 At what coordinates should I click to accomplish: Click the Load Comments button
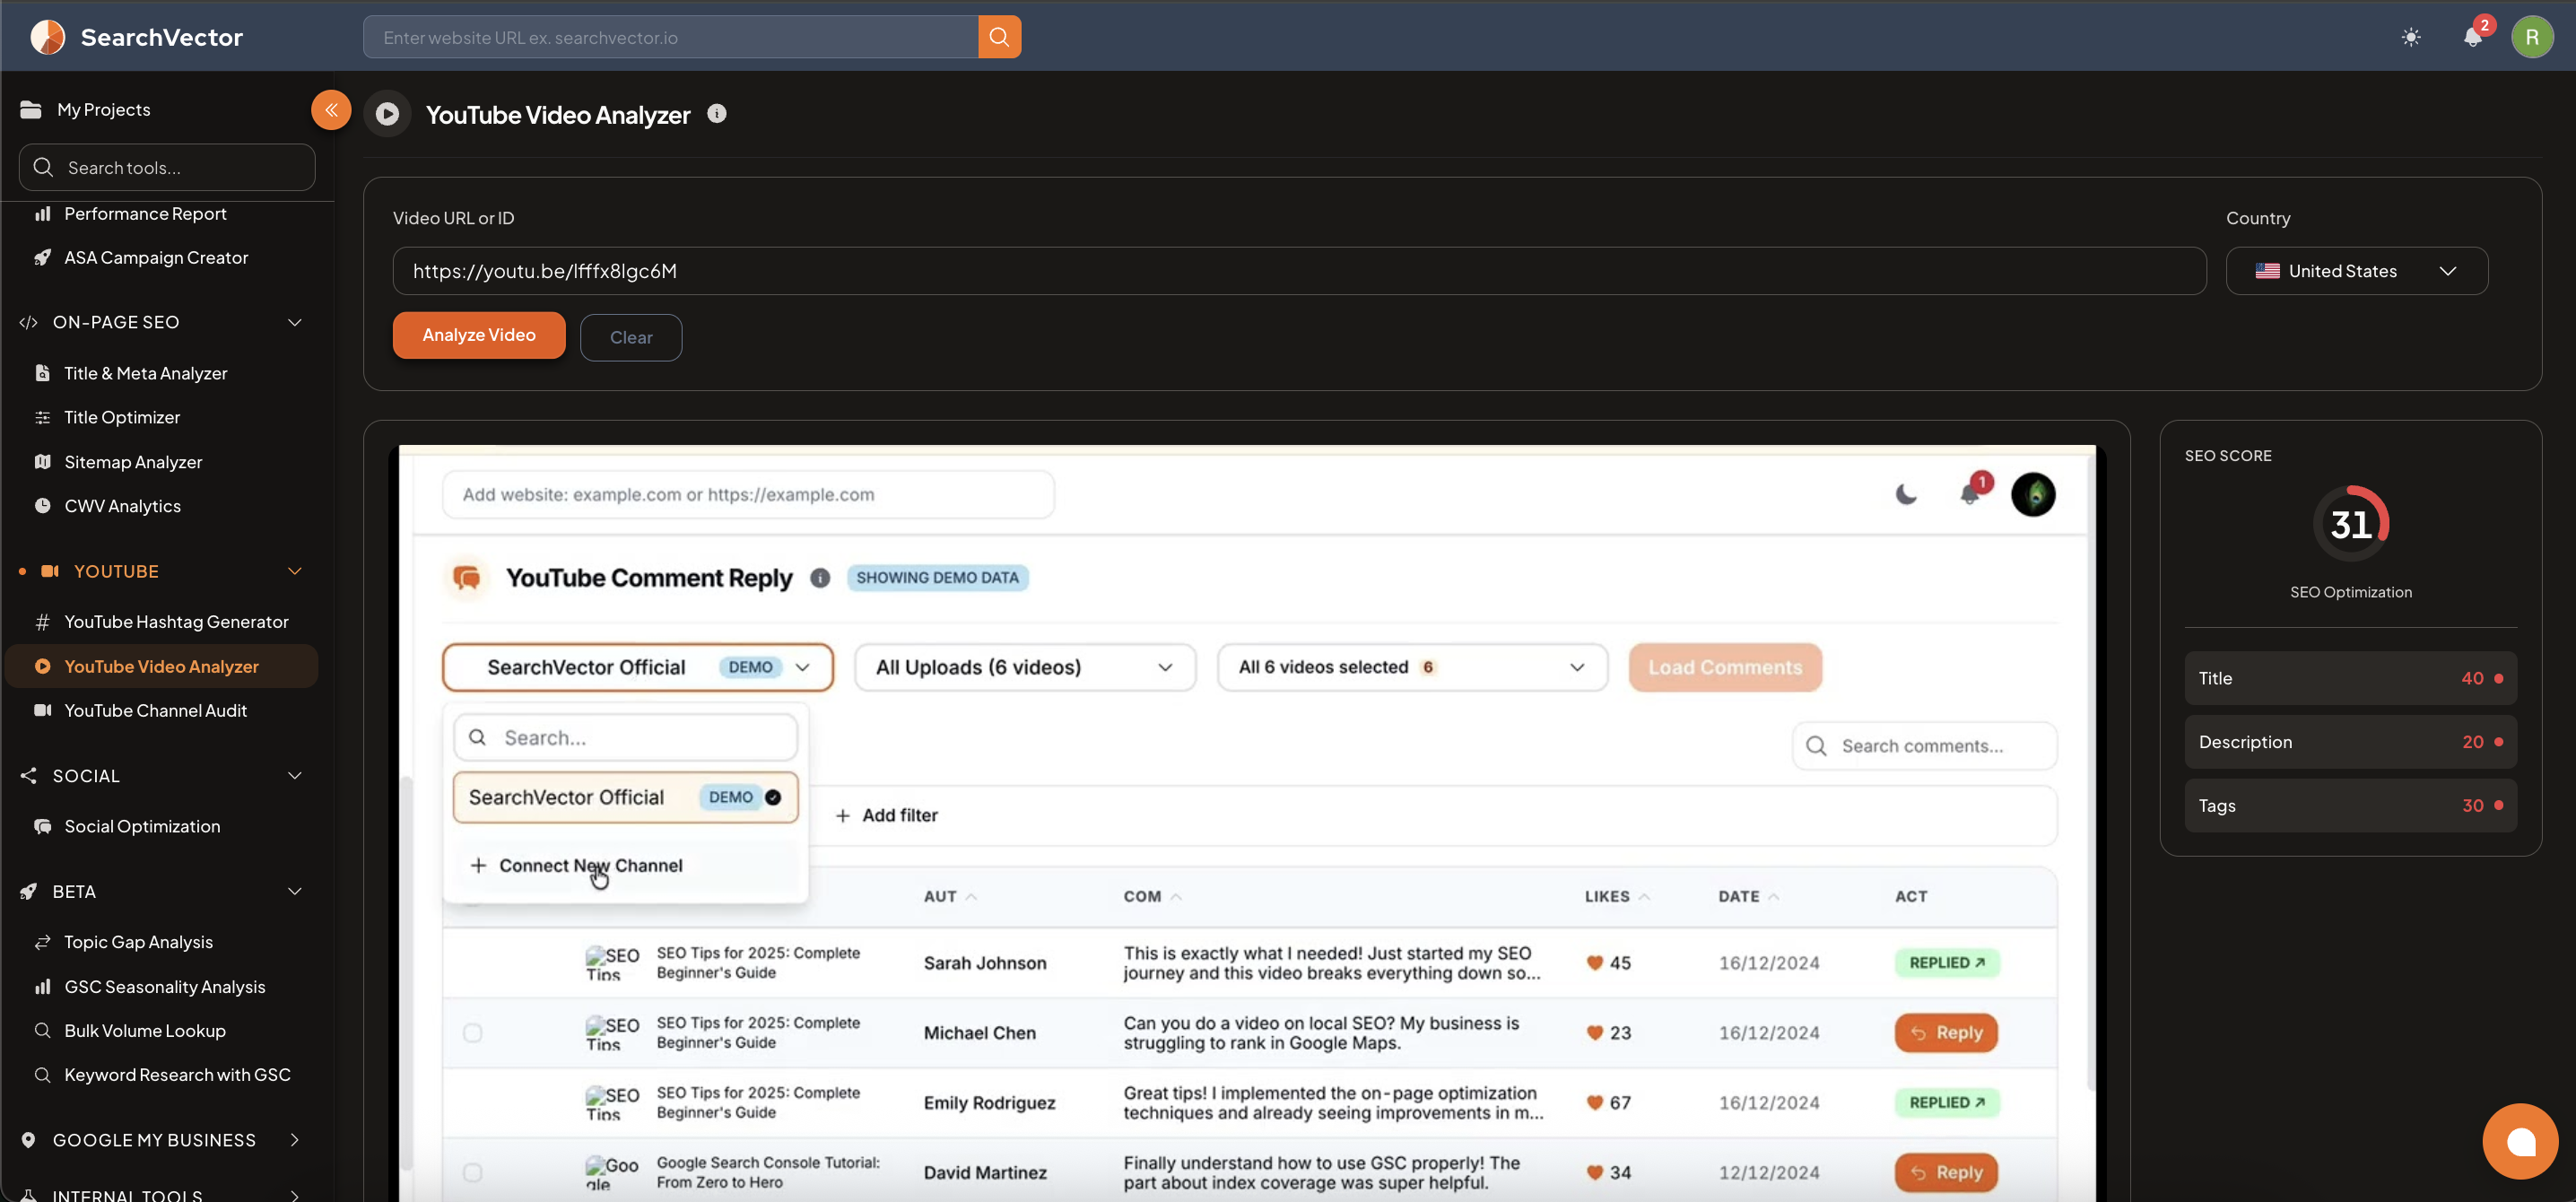pos(1725,667)
